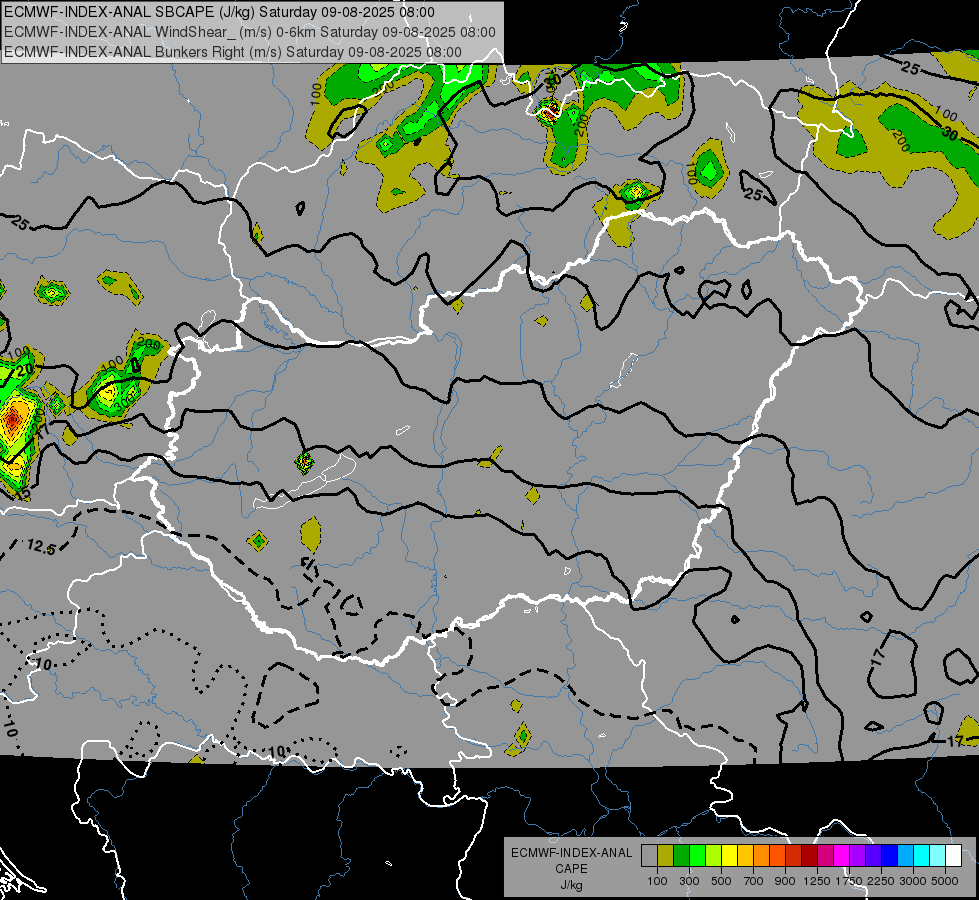Click the 20 contour label over green CAPE

tap(24, 370)
